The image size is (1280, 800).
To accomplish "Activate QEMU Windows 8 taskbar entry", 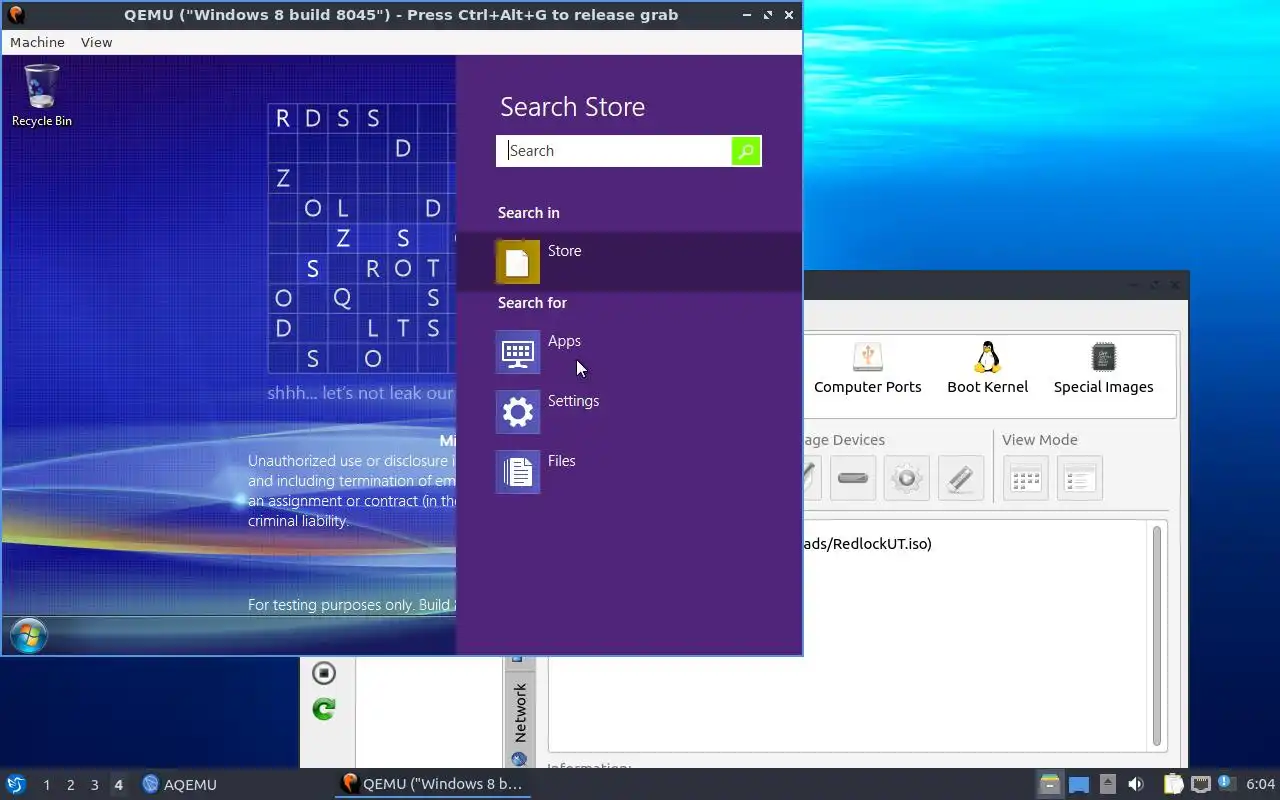I will click(432, 784).
